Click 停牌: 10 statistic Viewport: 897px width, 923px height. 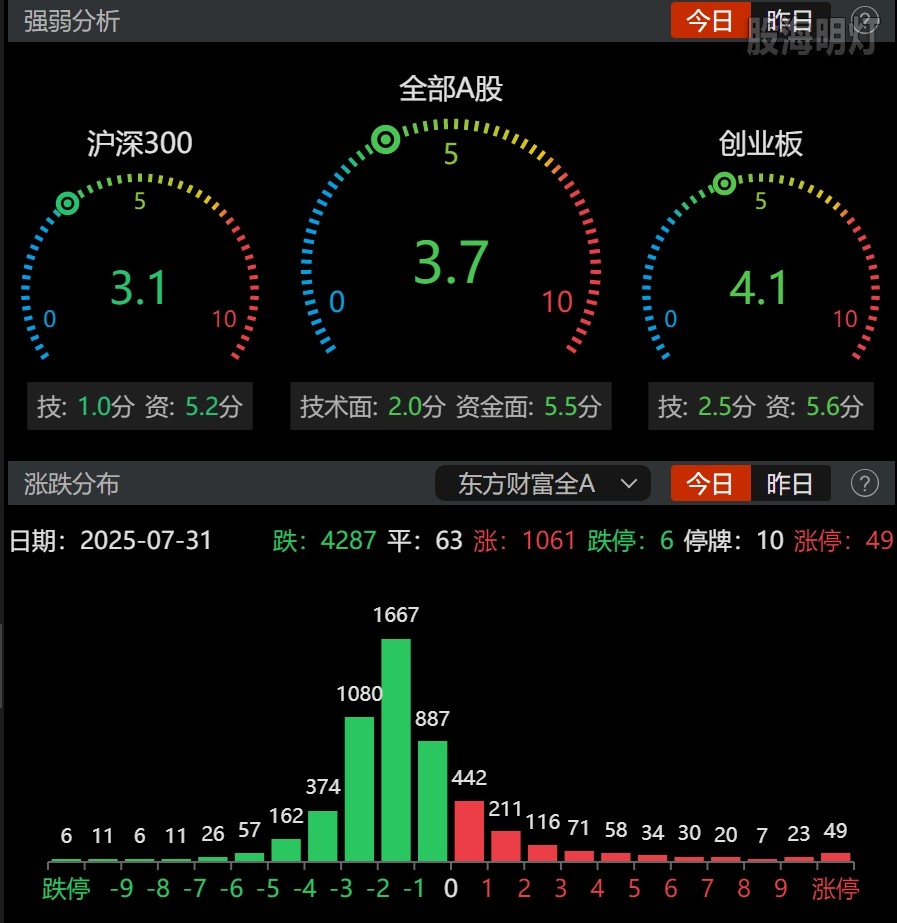733,540
